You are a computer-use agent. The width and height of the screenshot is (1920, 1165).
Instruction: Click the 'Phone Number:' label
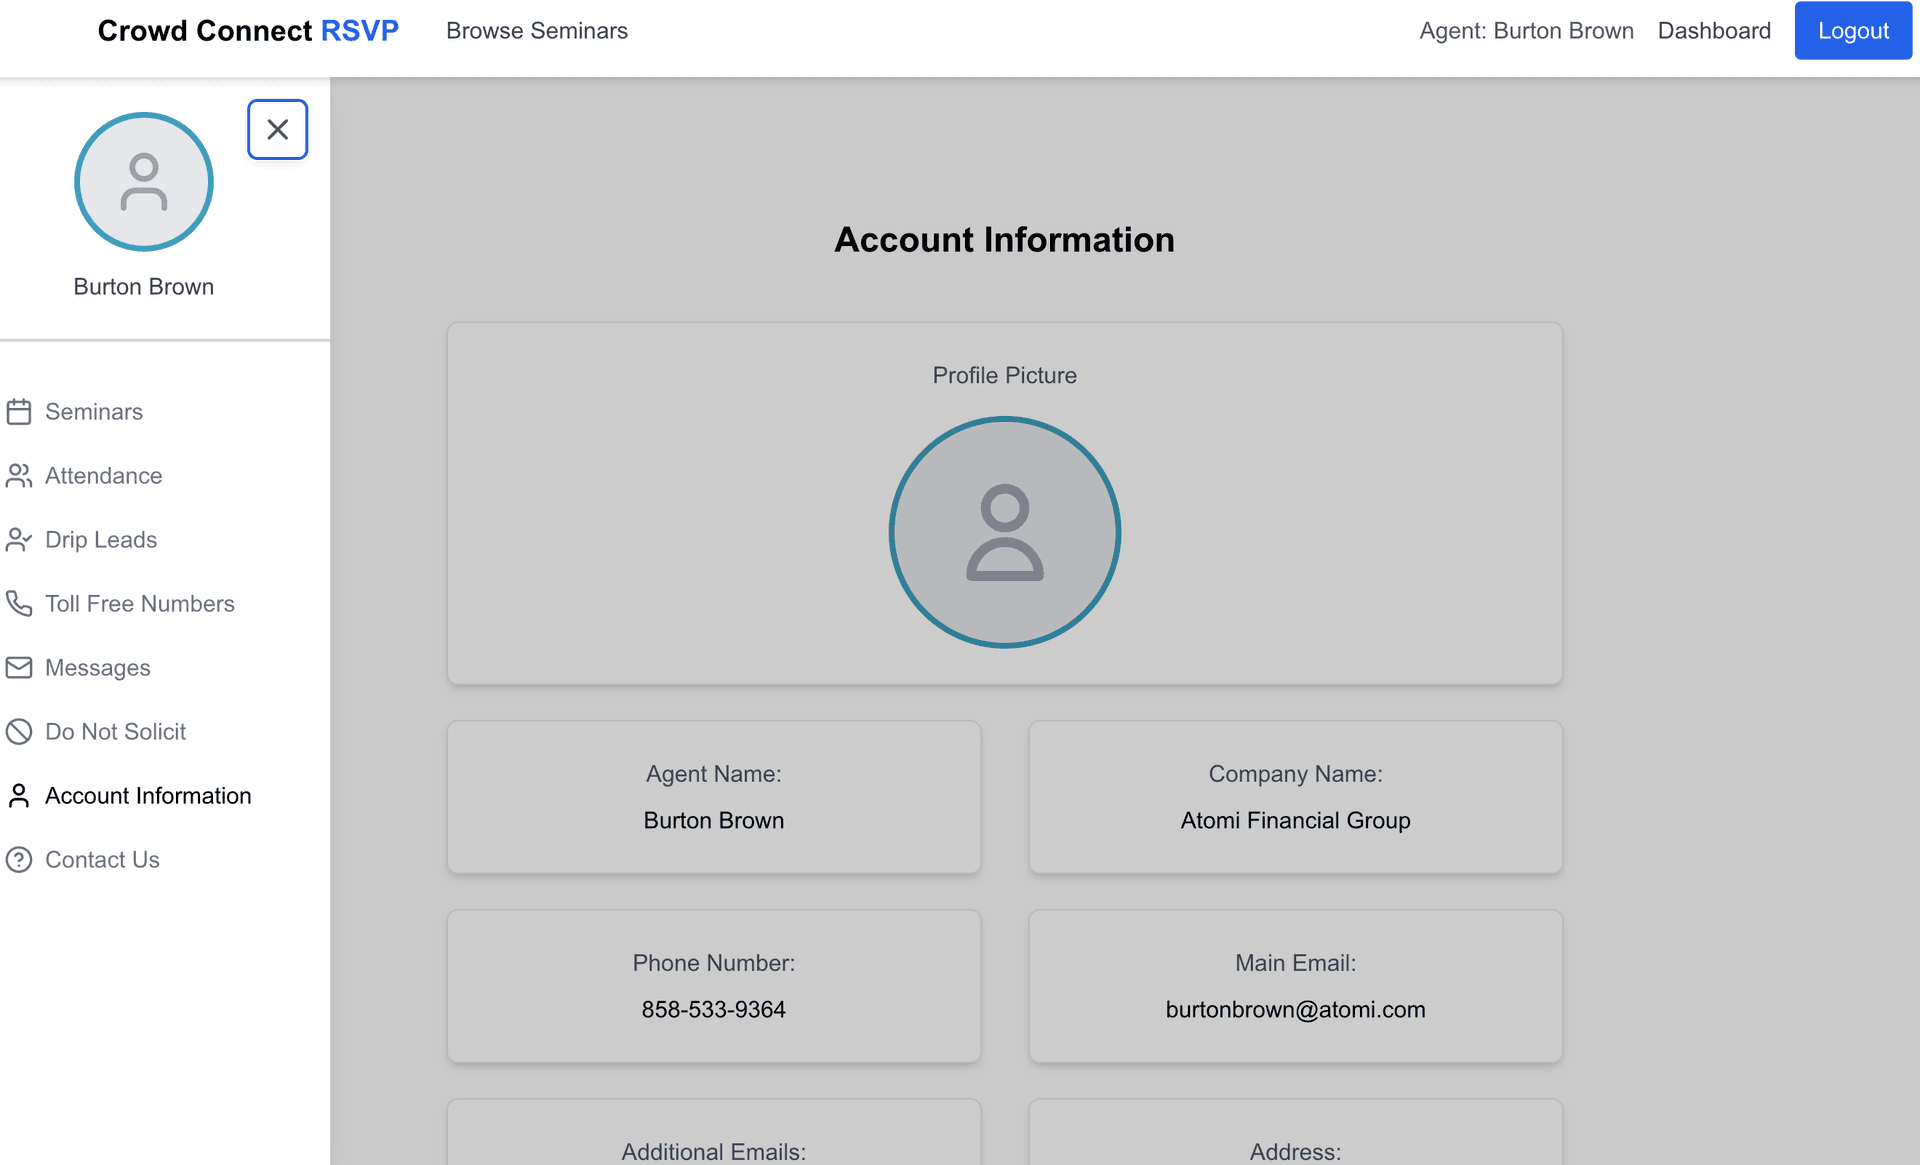point(714,963)
